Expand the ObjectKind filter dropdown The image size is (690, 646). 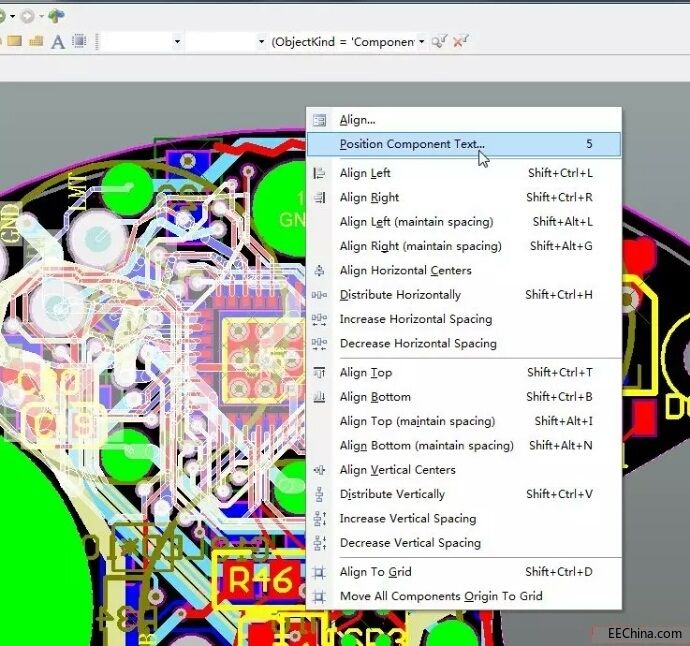[x=422, y=42]
